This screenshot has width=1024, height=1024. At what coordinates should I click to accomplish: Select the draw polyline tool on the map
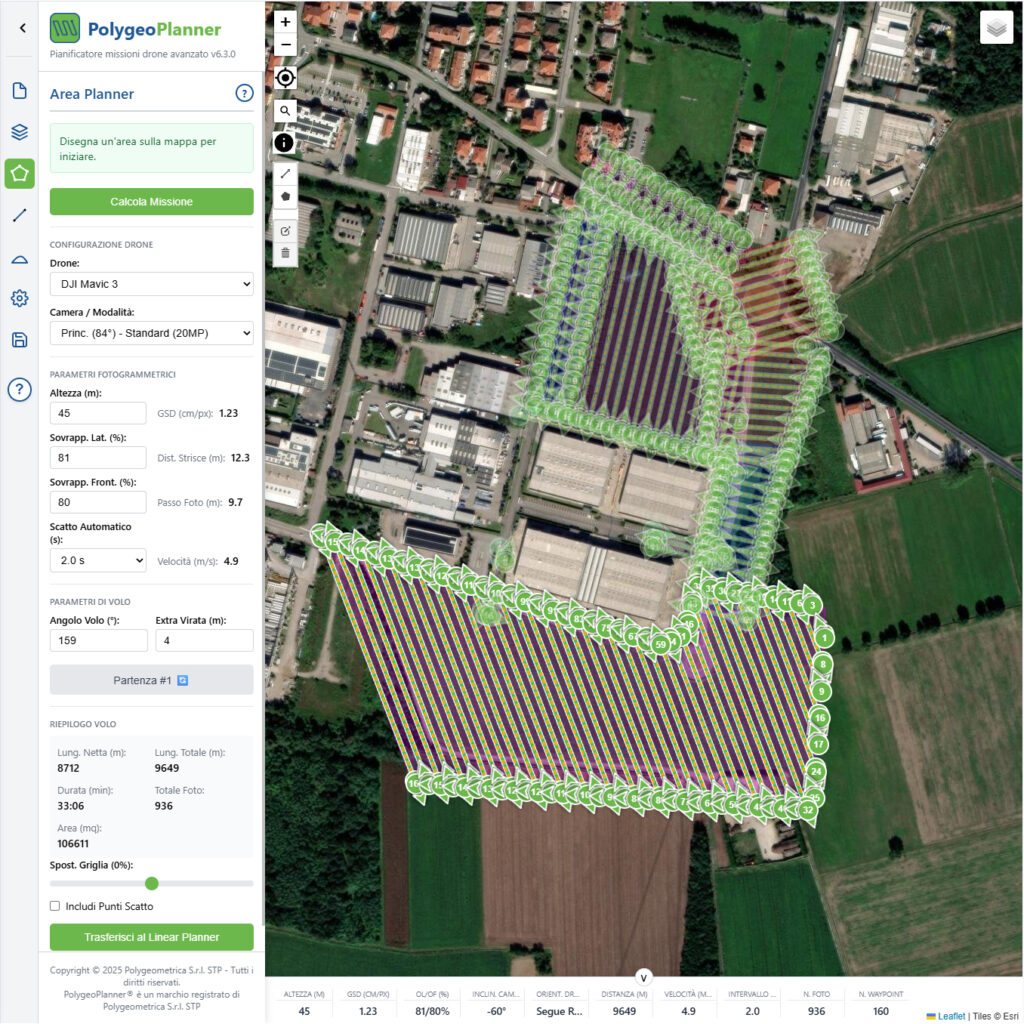(285, 174)
